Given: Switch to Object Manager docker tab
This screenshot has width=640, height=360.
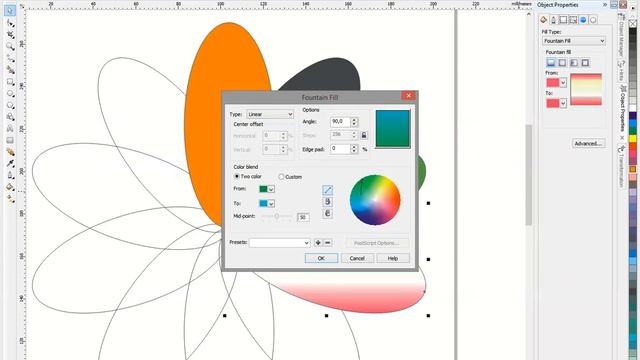Looking at the screenshot, I should click(x=622, y=36).
